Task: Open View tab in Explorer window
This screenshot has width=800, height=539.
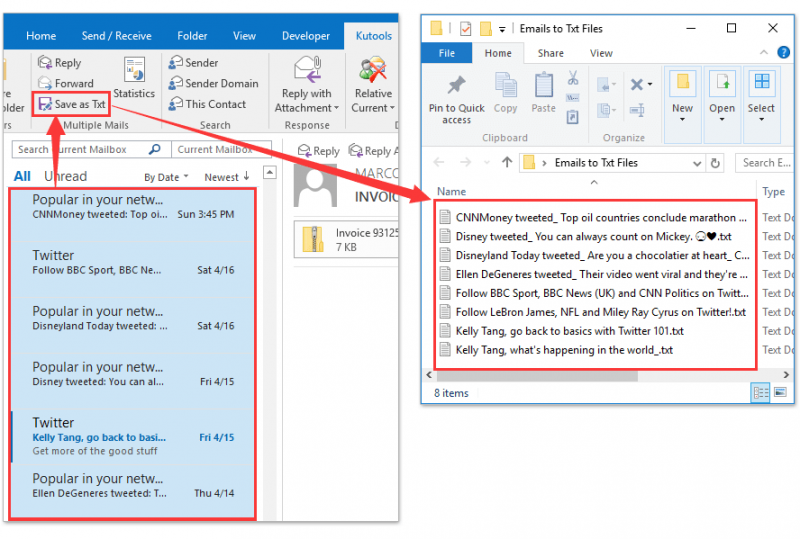Action: coord(601,53)
